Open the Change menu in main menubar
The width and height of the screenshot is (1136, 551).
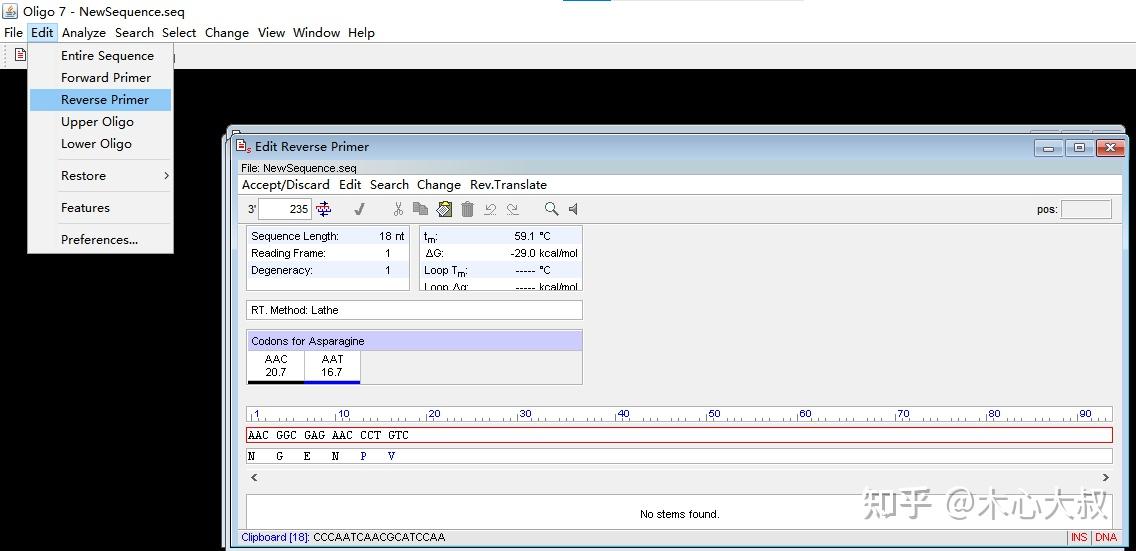[227, 33]
